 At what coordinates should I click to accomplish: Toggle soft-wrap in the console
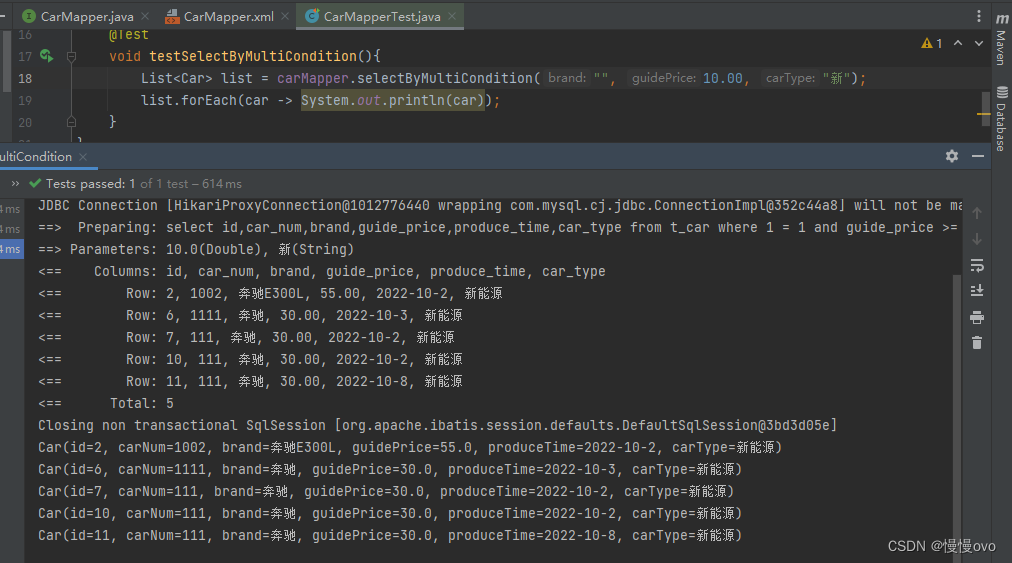pos(977,265)
